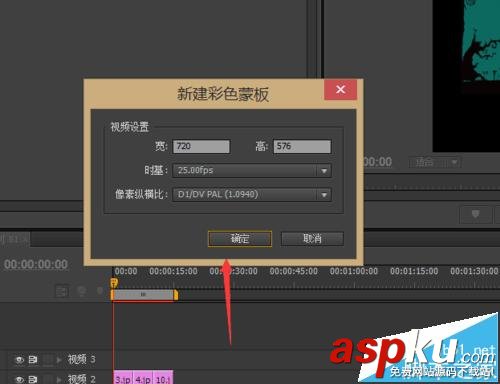This screenshot has height=384, width=500.
Task: Expand the 视频 3 track triangle
Action: [x=59, y=360]
